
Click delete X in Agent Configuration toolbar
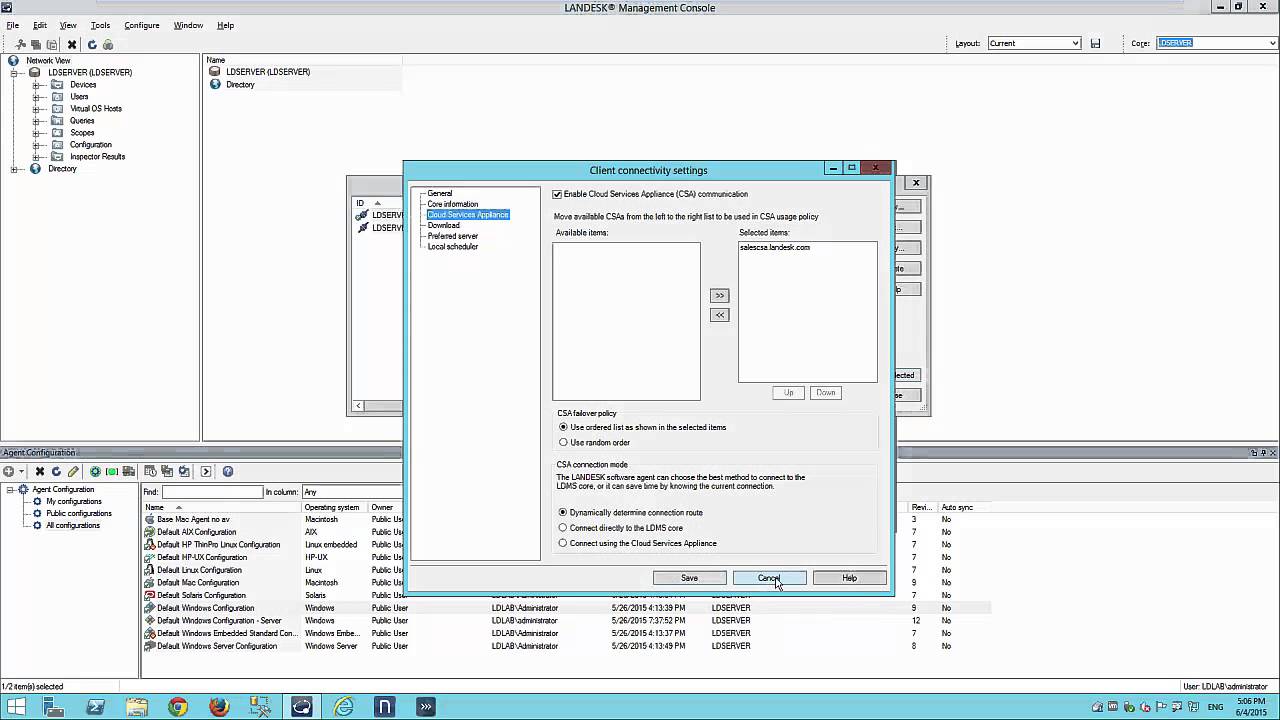(x=40, y=471)
